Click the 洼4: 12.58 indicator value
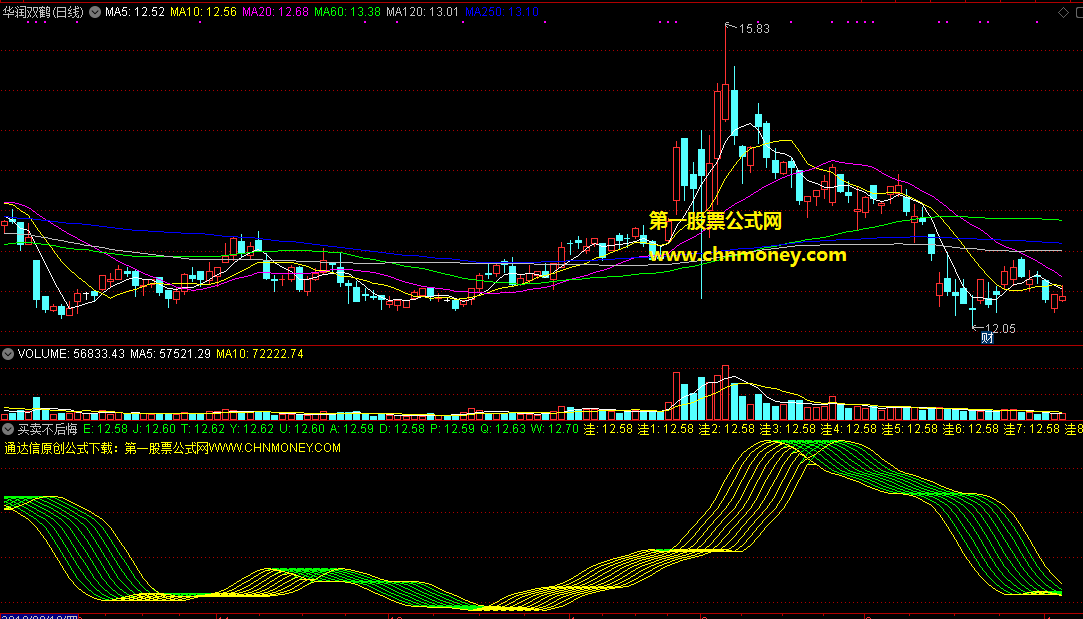The width and height of the screenshot is (1083, 619). tap(849, 429)
